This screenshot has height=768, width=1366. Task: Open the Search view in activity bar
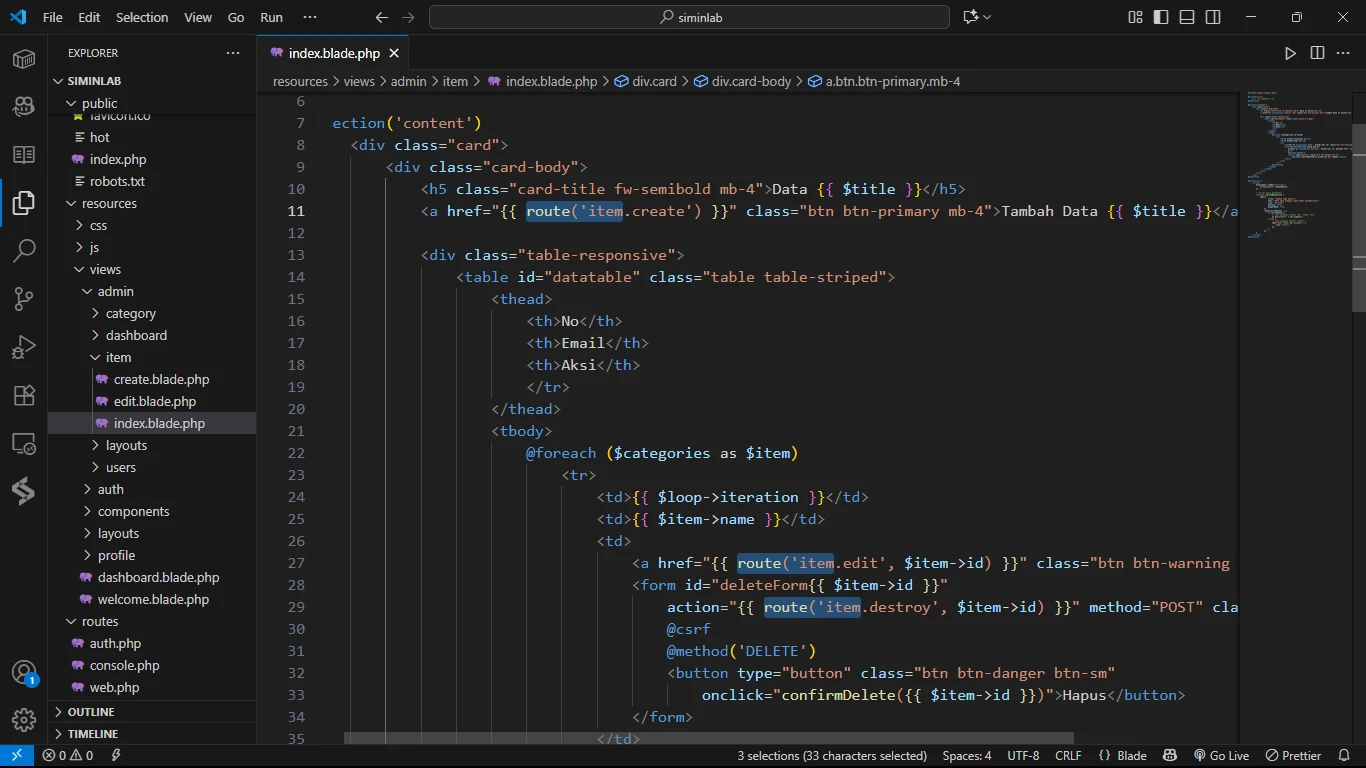(24, 250)
